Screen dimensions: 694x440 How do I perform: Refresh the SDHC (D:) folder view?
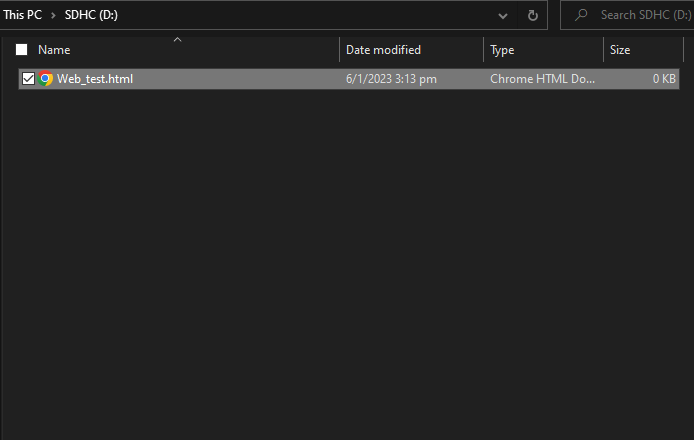(532, 16)
